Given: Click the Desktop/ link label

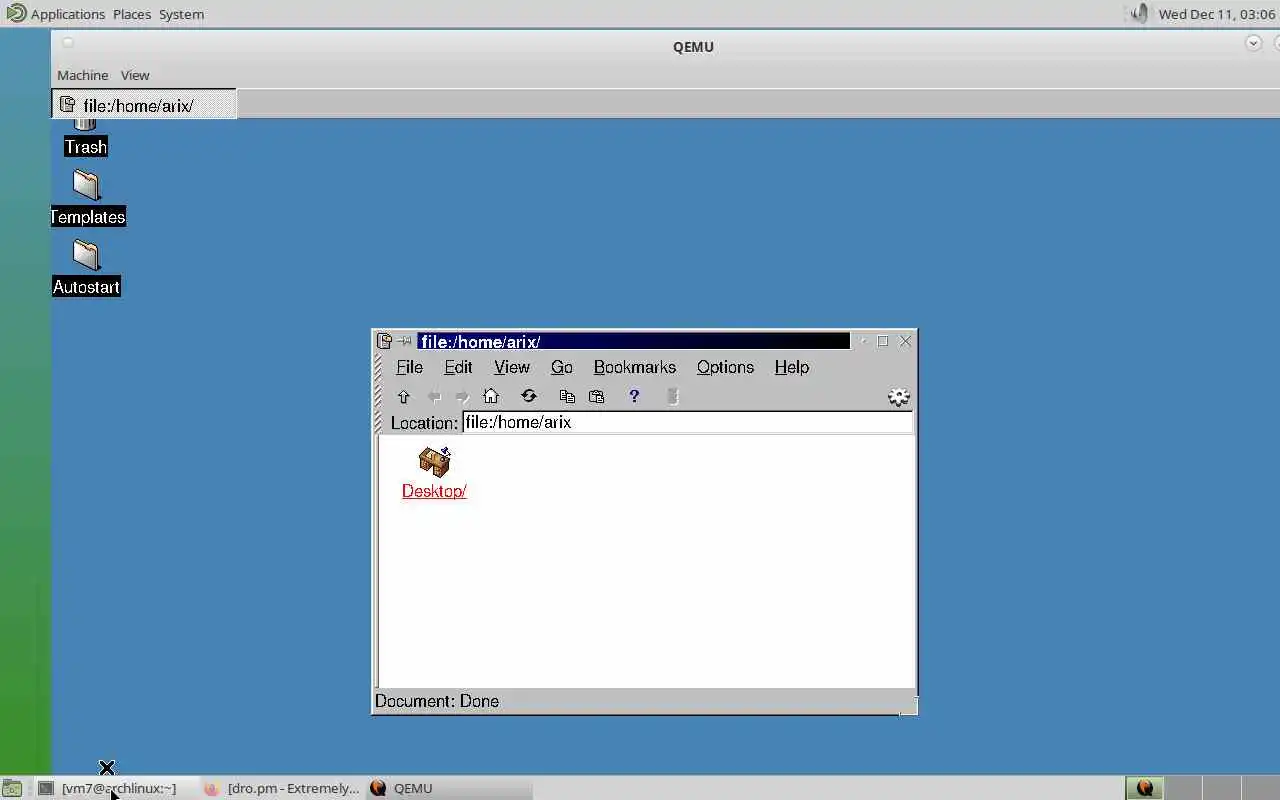Looking at the screenshot, I should click(x=434, y=491).
